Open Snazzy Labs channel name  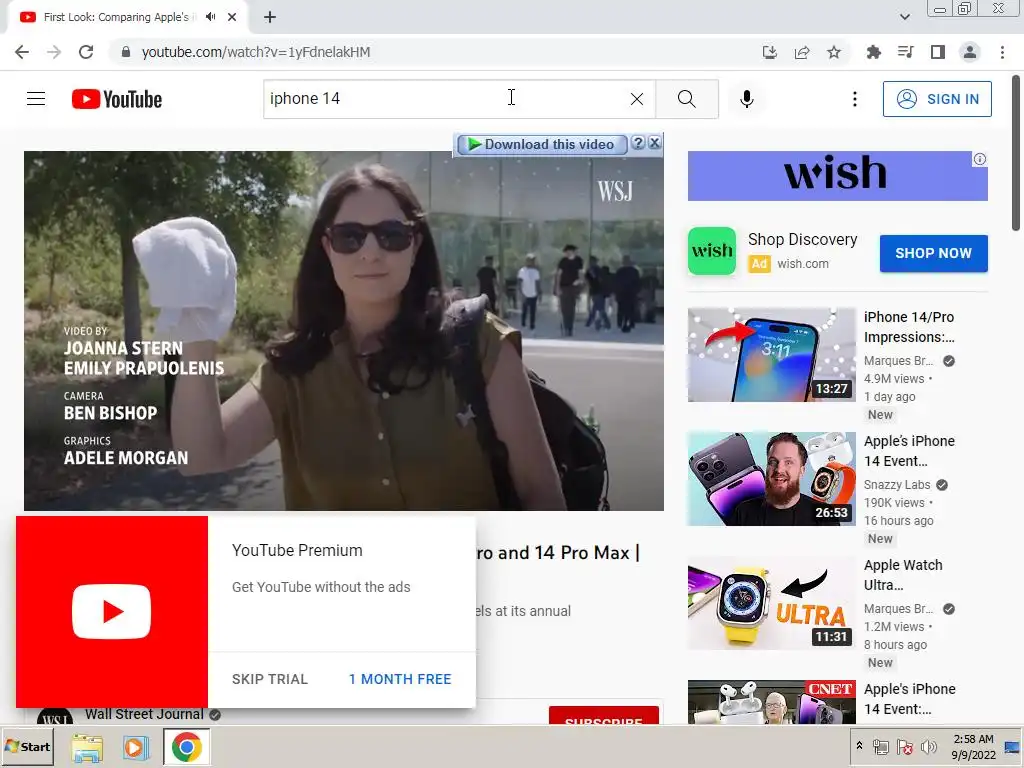(x=897, y=485)
